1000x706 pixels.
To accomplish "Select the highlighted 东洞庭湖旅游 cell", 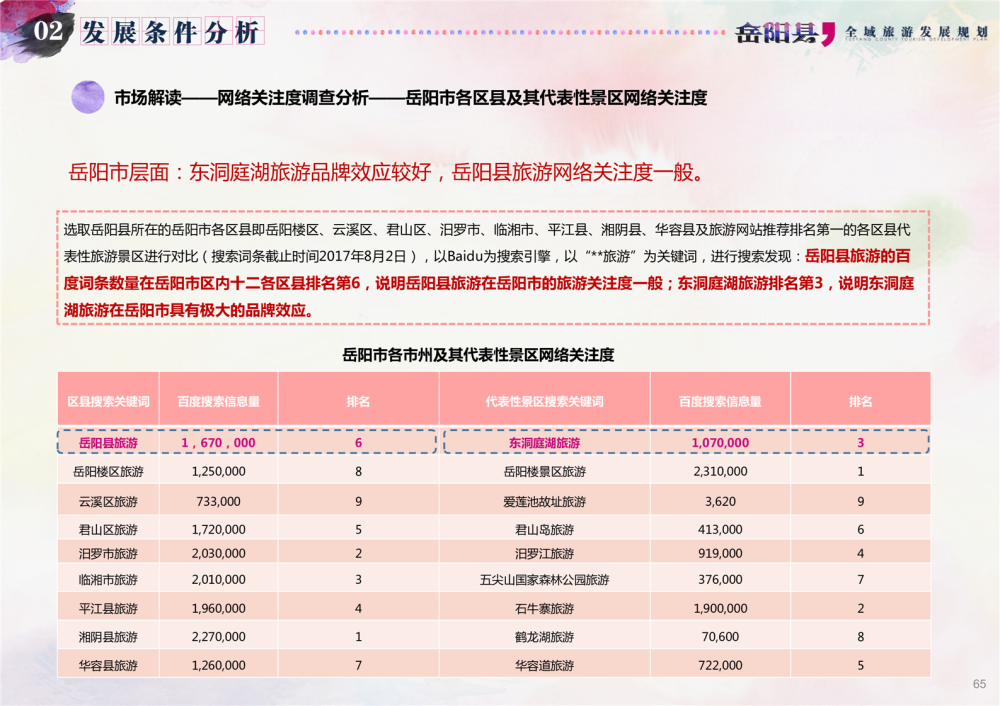I will click(544, 442).
